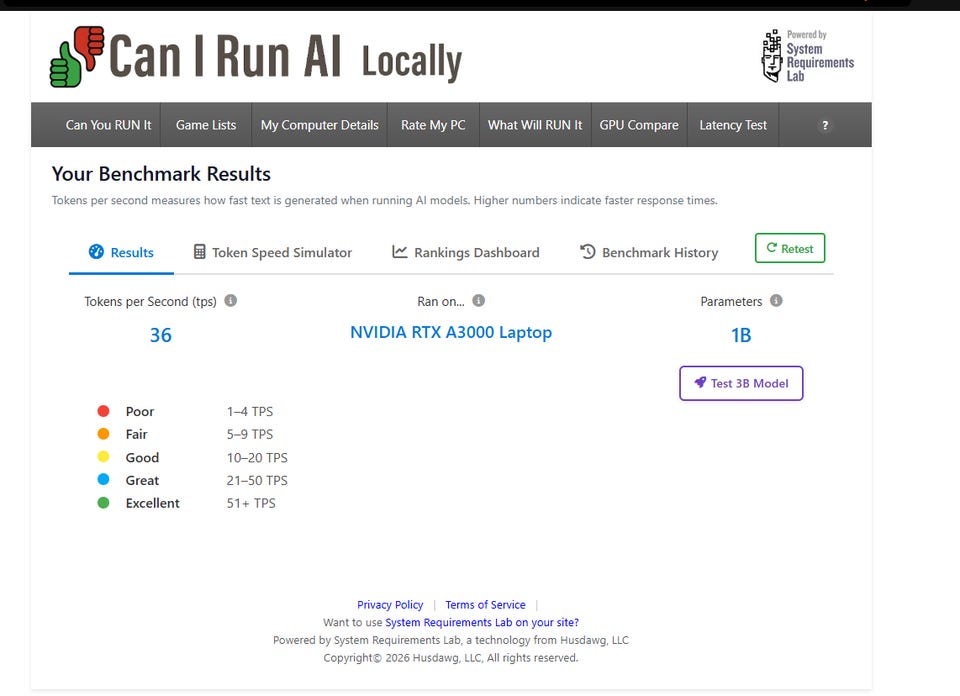Click the 10–20 TPS range text
Image resolution: width=960 pixels, height=696 pixels.
[257, 458]
